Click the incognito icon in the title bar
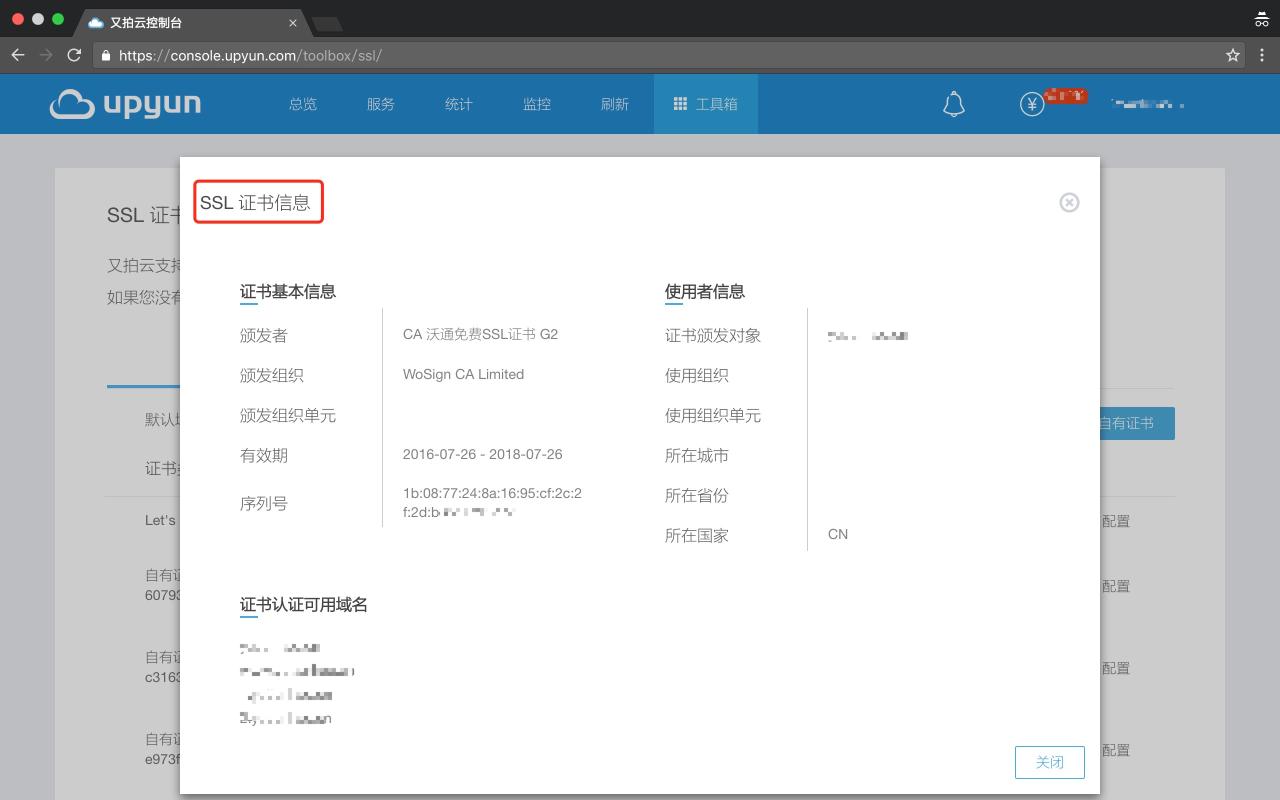Viewport: 1280px width, 800px height. (1262, 19)
